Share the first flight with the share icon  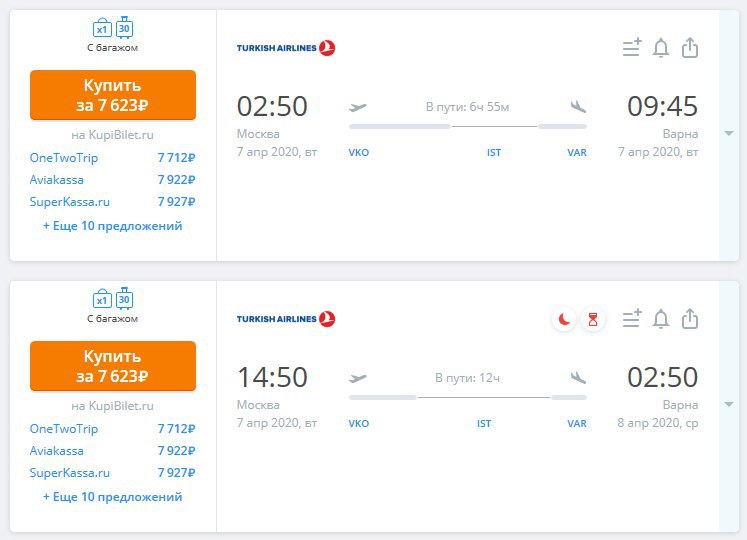coord(689,48)
